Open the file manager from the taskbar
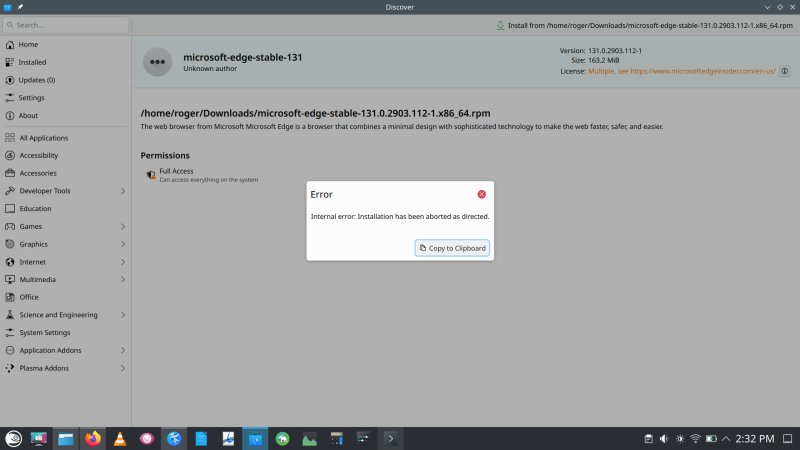 tap(66, 439)
